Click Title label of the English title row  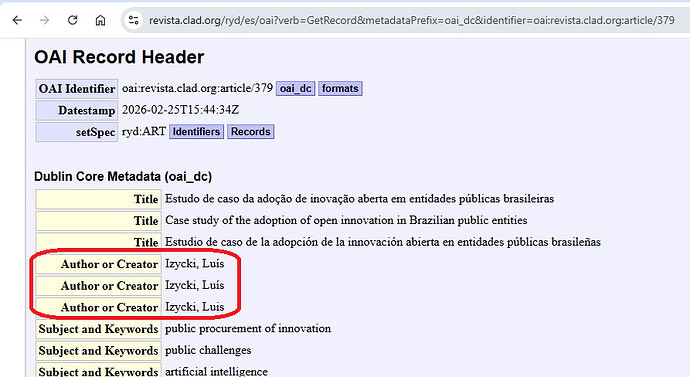99,221
